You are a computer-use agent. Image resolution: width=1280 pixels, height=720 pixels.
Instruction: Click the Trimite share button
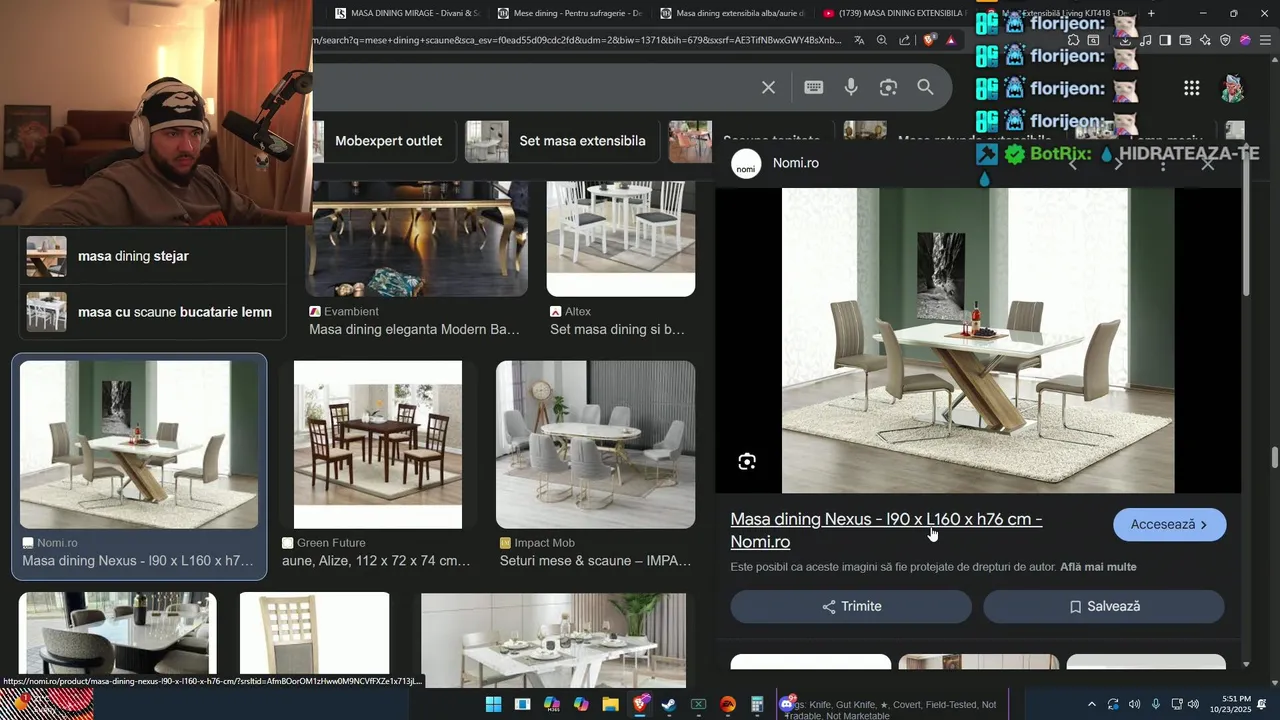[851, 606]
